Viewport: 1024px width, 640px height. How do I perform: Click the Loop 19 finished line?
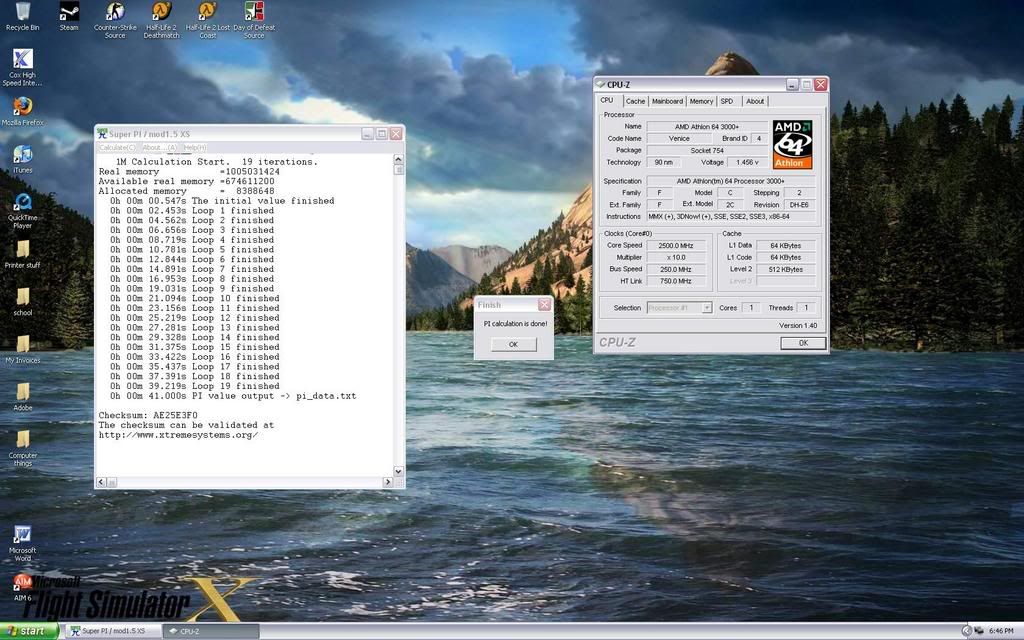[195, 386]
